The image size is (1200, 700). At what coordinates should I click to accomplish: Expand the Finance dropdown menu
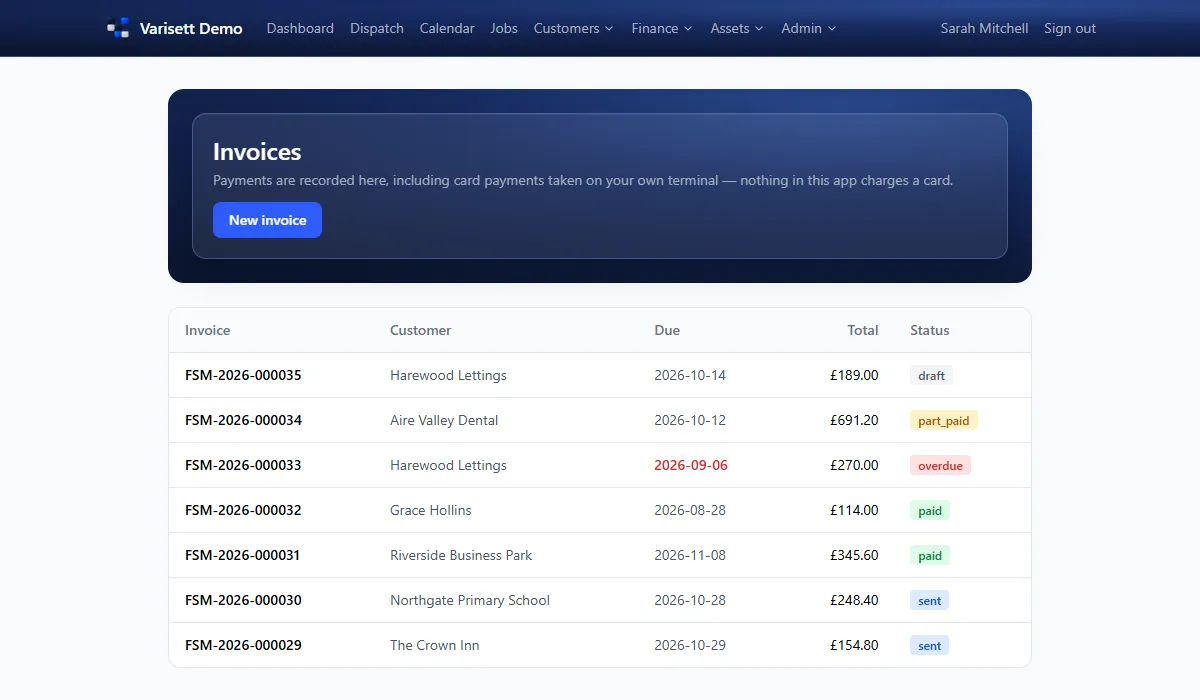coord(662,28)
